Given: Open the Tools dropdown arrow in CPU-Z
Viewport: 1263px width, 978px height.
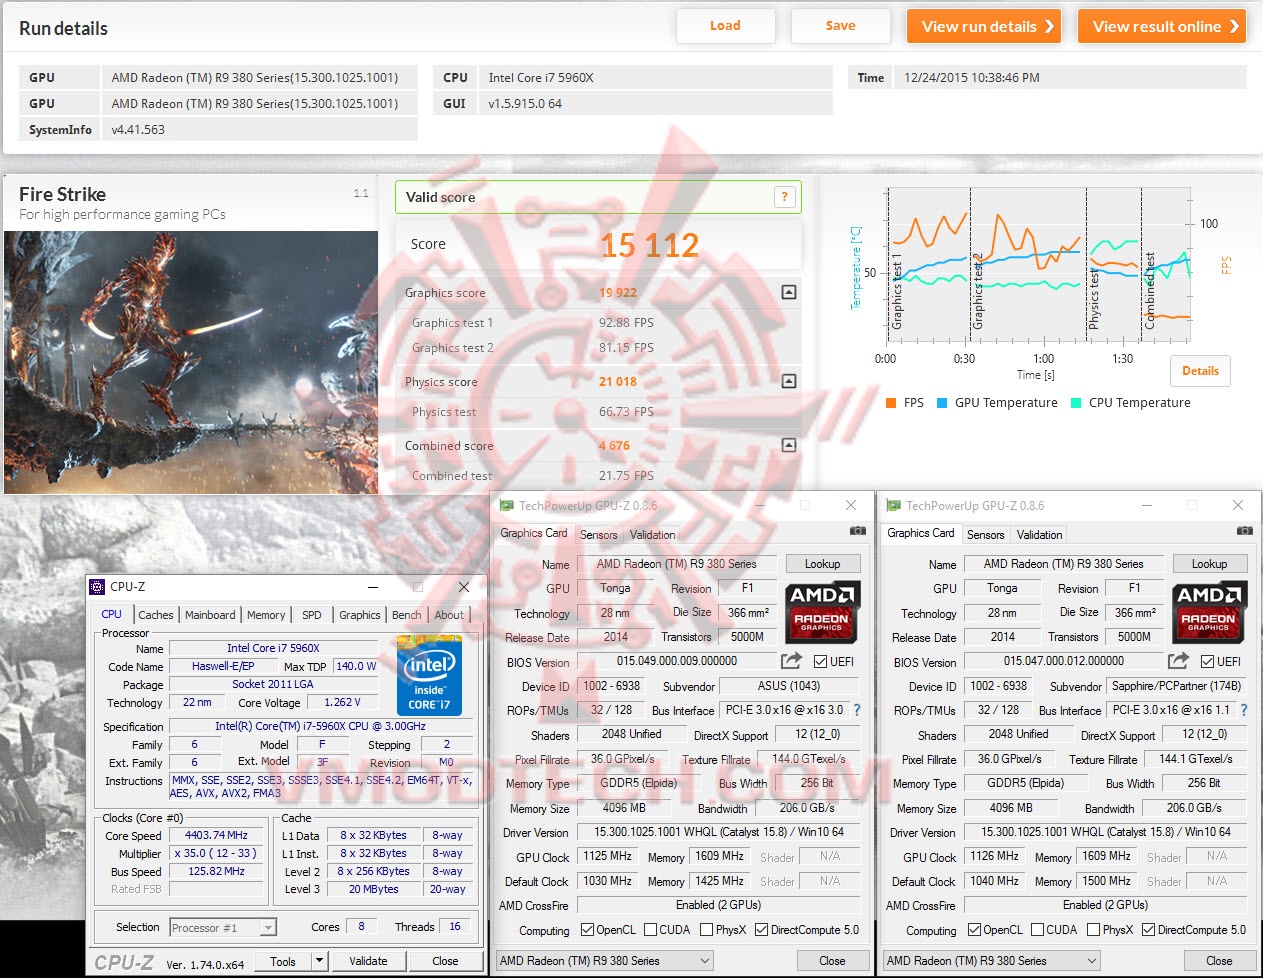Looking at the screenshot, I should (x=319, y=961).
